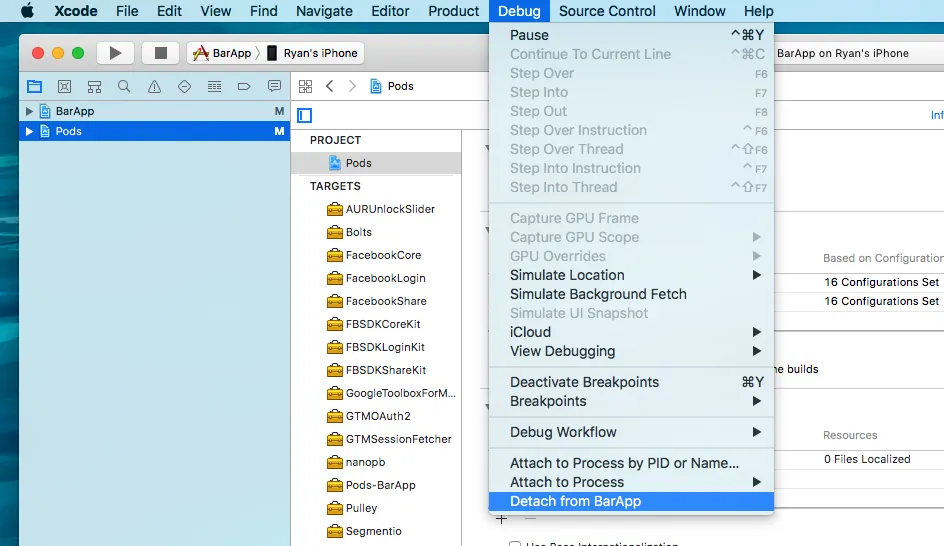Open iCloud submenu
Viewport: 944px width, 546px height.
click(x=631, y=332)
